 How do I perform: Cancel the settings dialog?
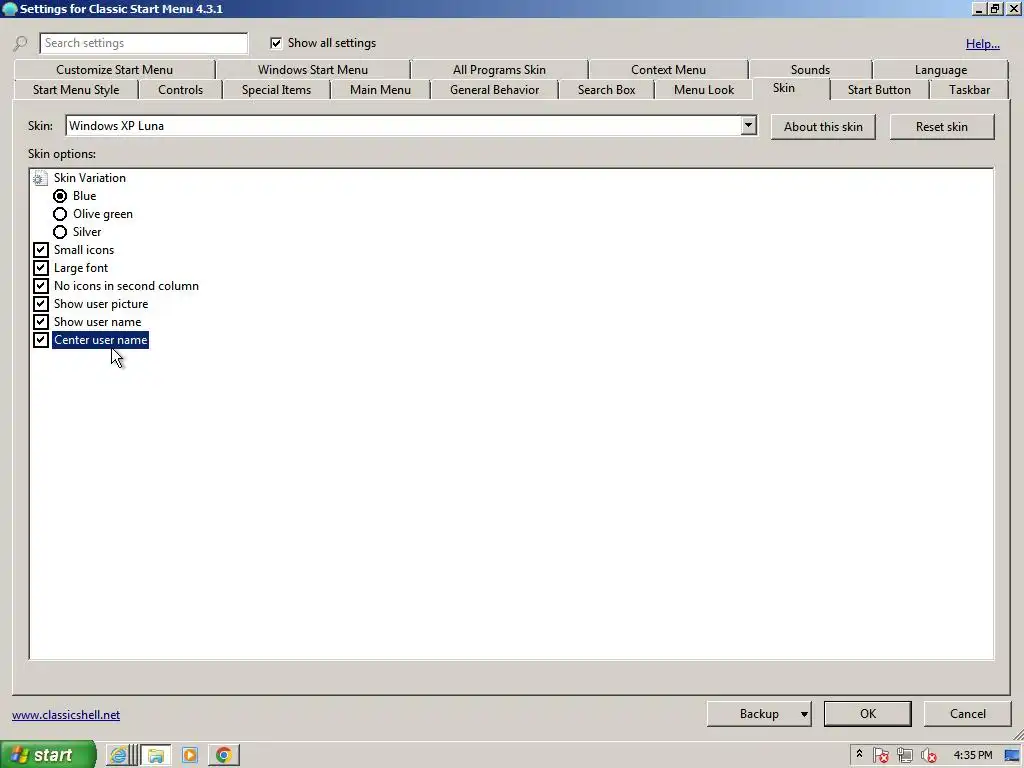(x=967, y=714)
